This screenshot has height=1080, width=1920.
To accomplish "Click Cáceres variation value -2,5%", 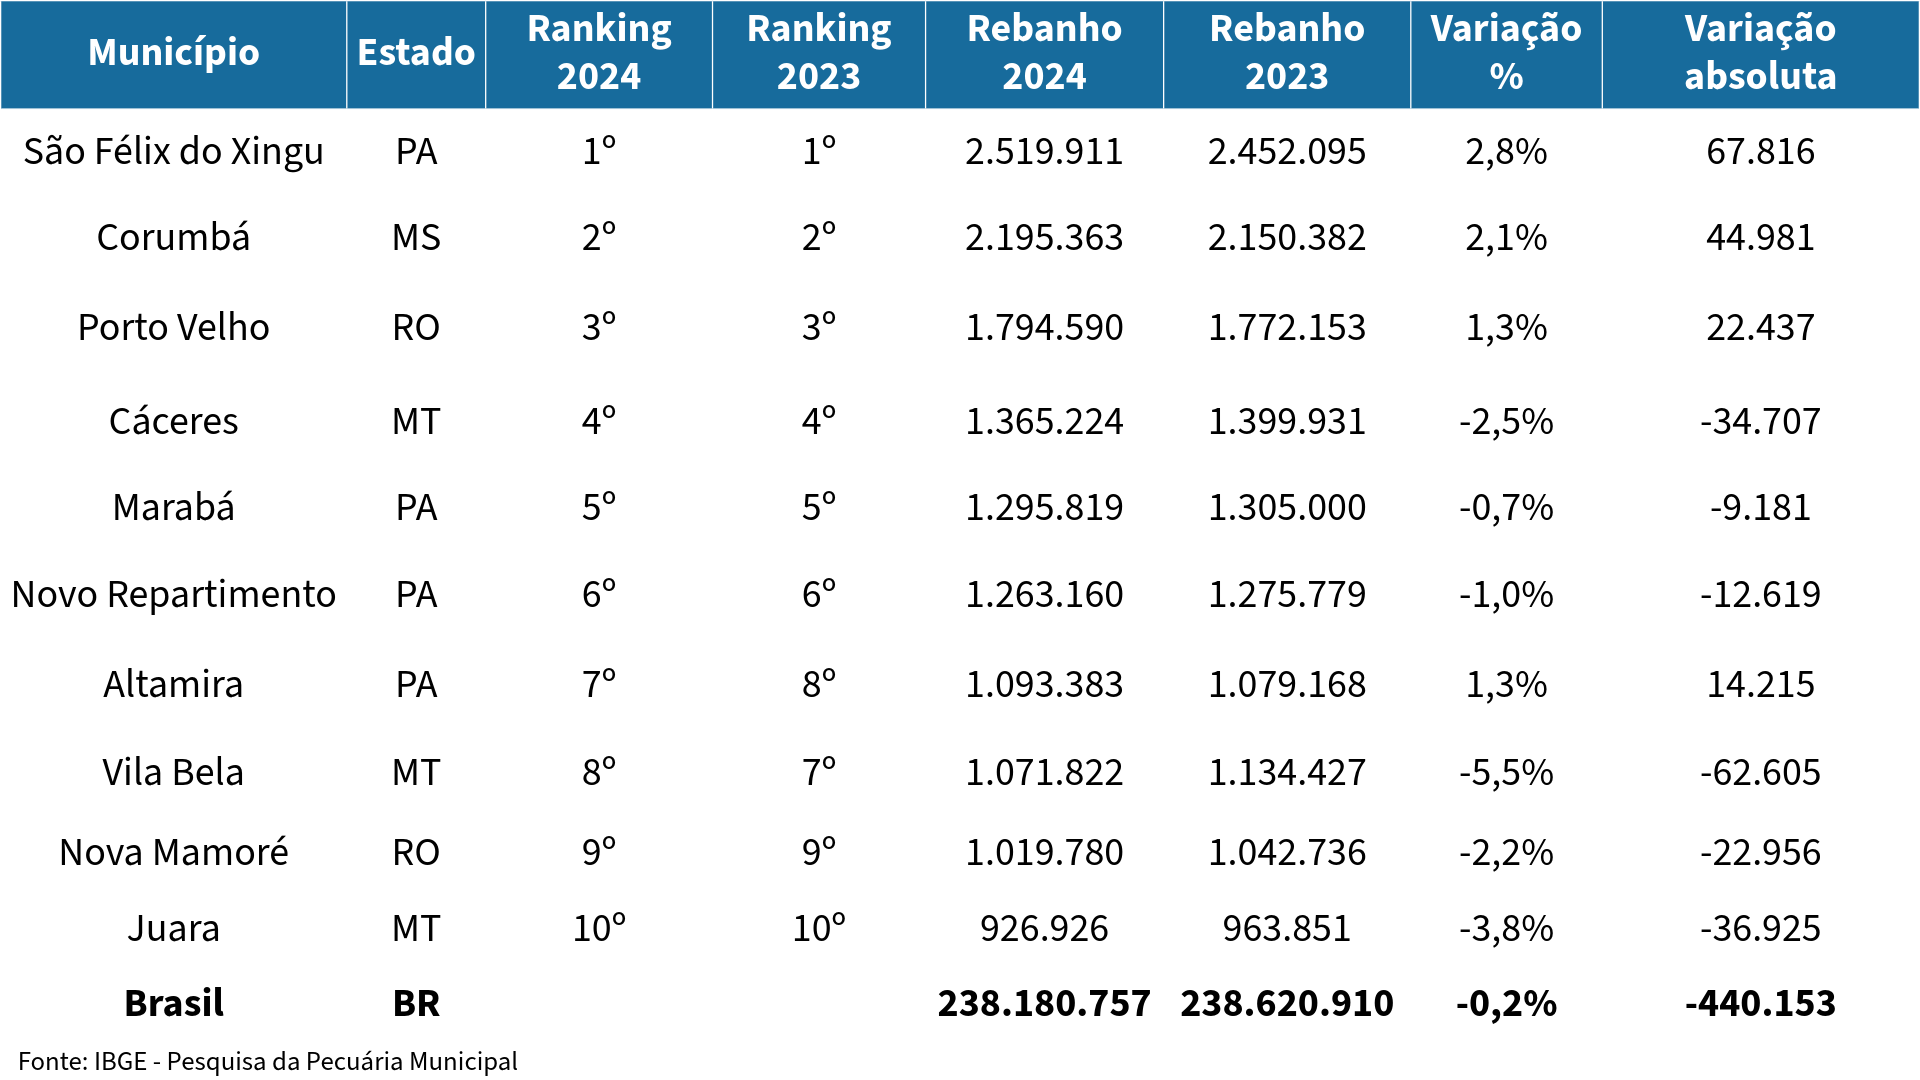I will pyautogui.click(x=1506, y=422).
